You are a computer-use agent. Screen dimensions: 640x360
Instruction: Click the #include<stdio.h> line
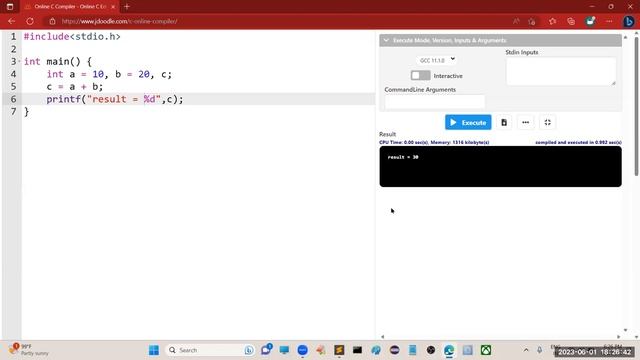(72, 37)
